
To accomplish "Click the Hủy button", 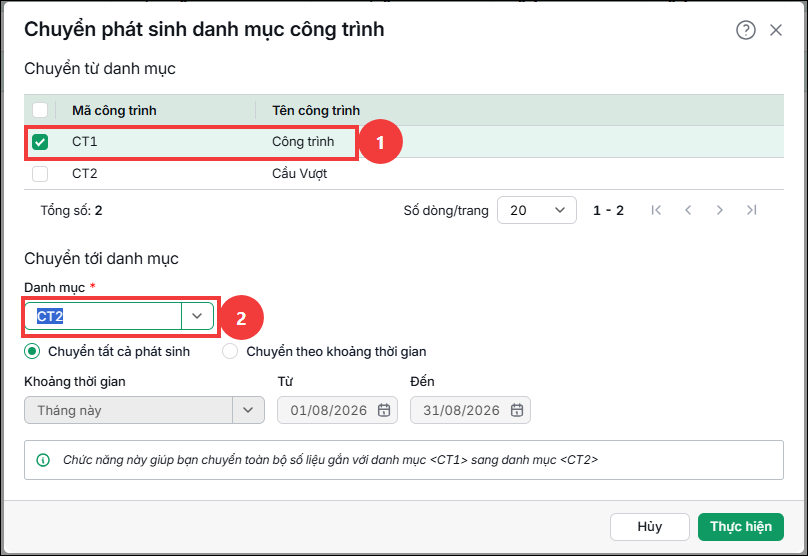I will pyautogui.click(x=649, y=527).
